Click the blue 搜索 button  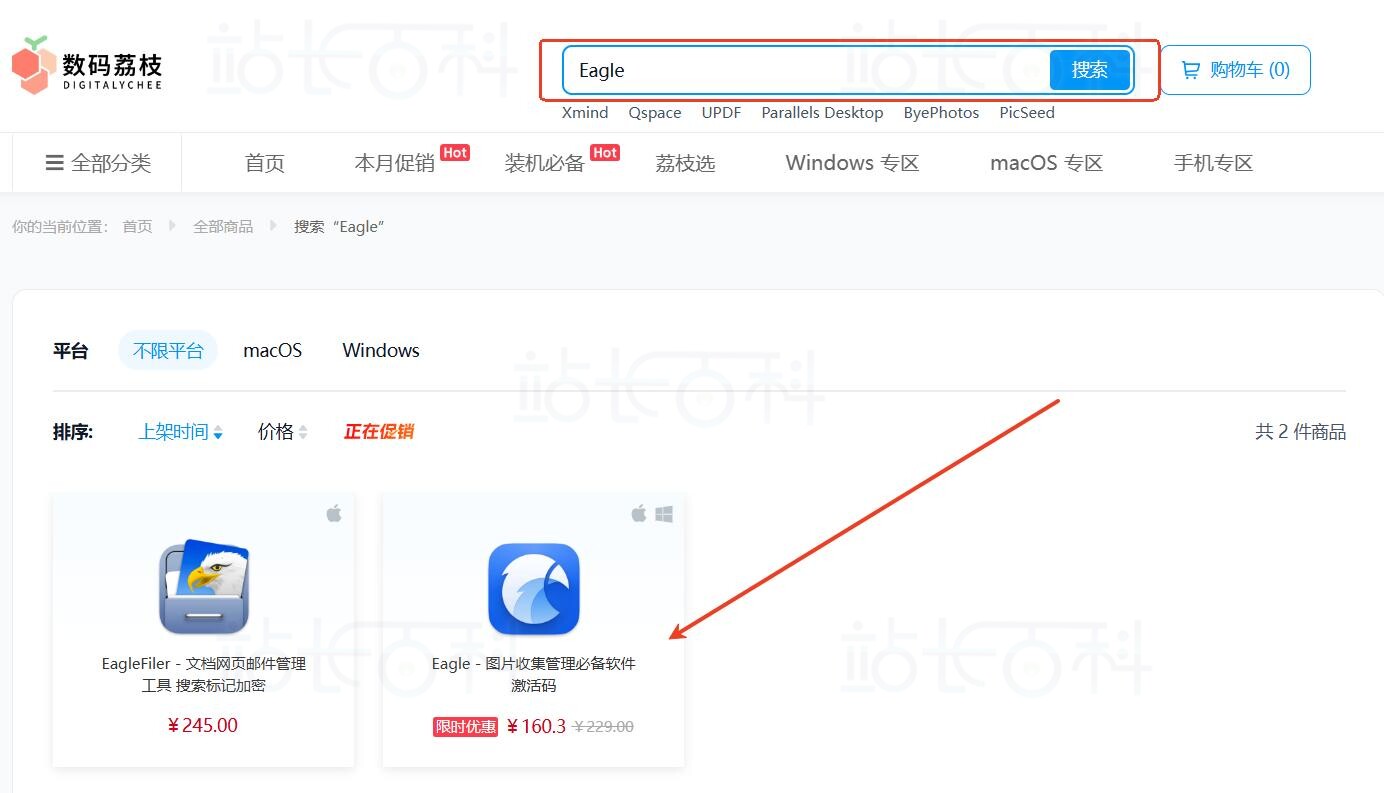pyautogui.click(x=1090, y=70)
